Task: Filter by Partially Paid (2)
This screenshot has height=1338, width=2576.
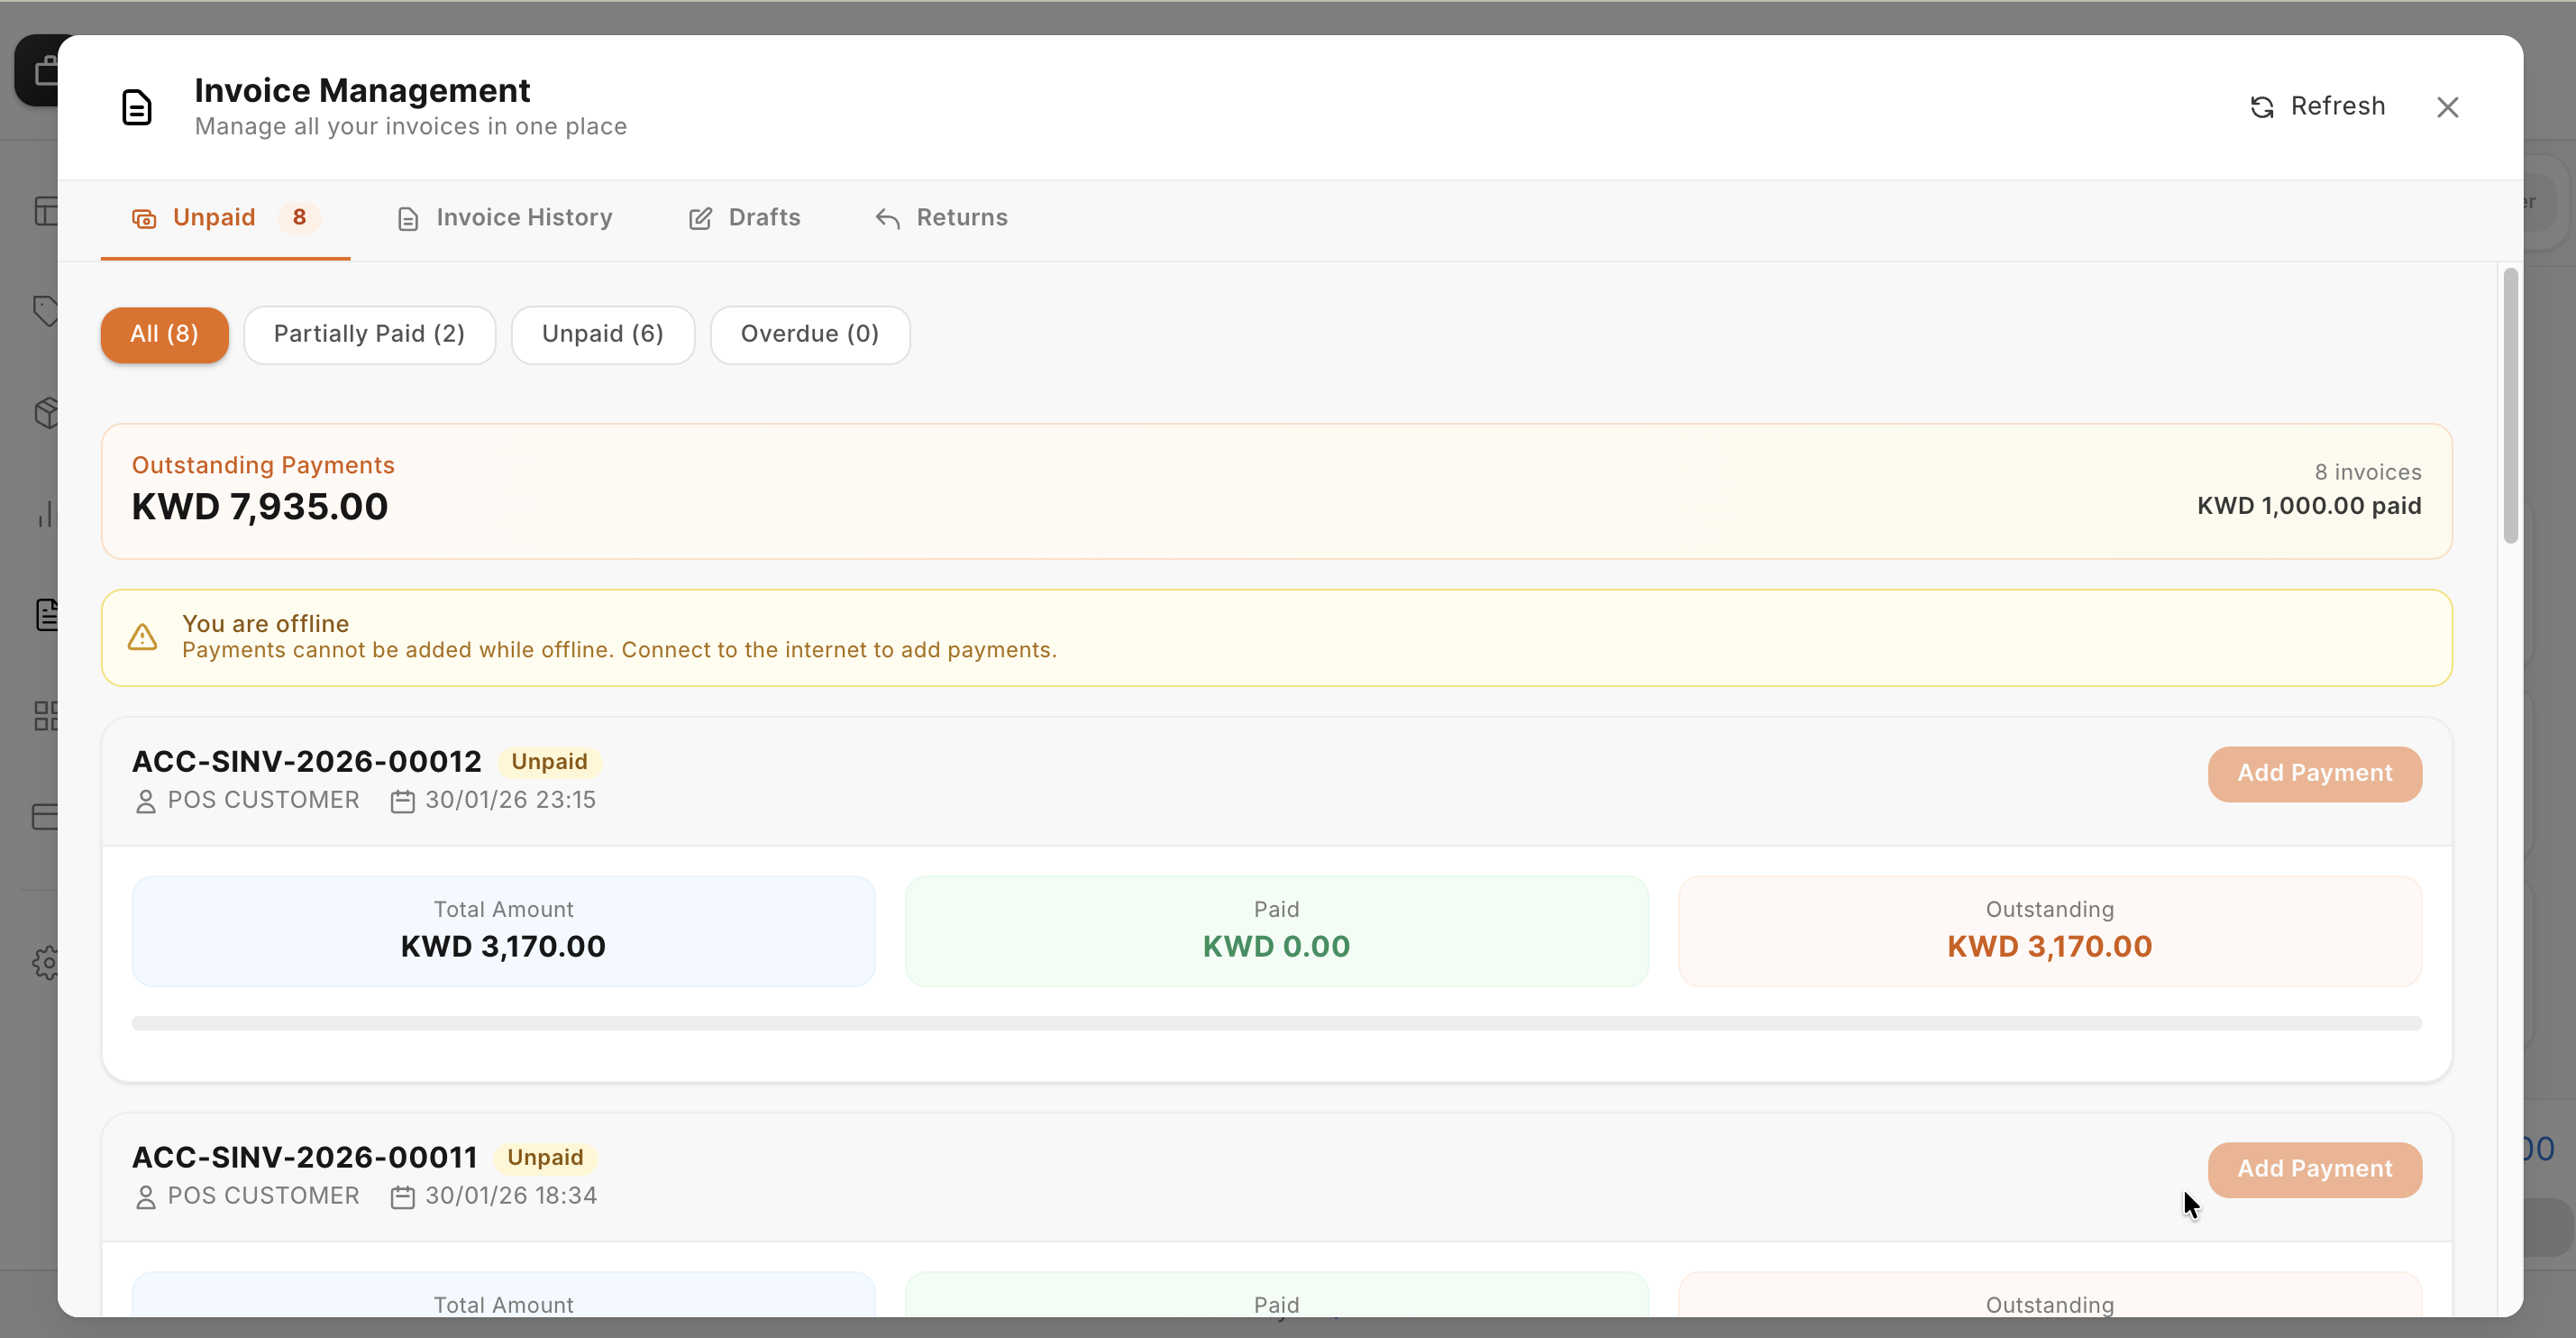Action: [370, 334]
